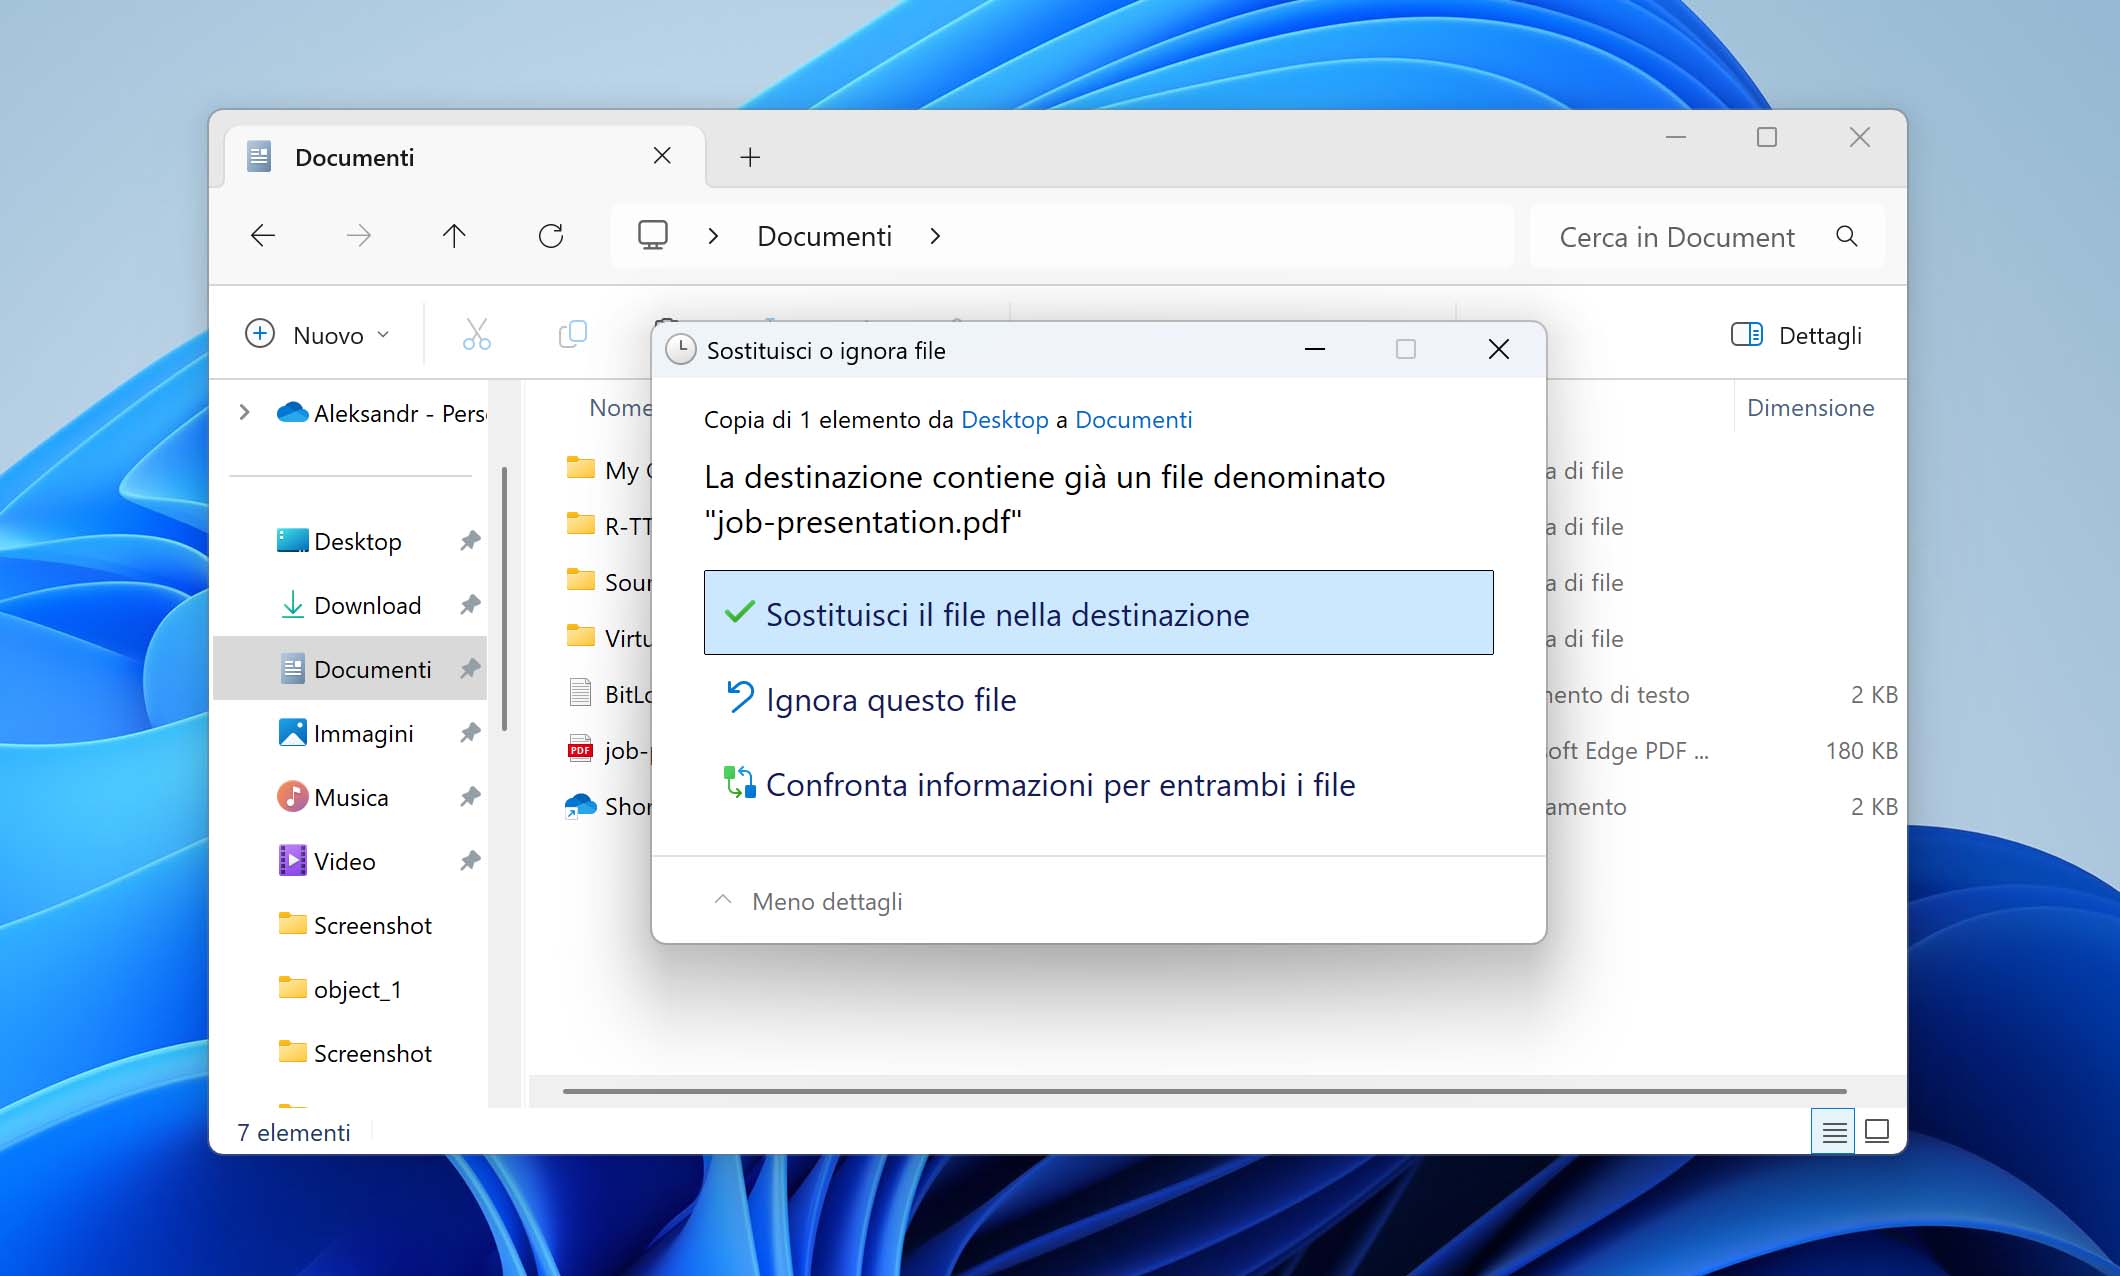Sort by the Dimensione column header
Screen dimensions: 2120x1276
coord(1810,408)
